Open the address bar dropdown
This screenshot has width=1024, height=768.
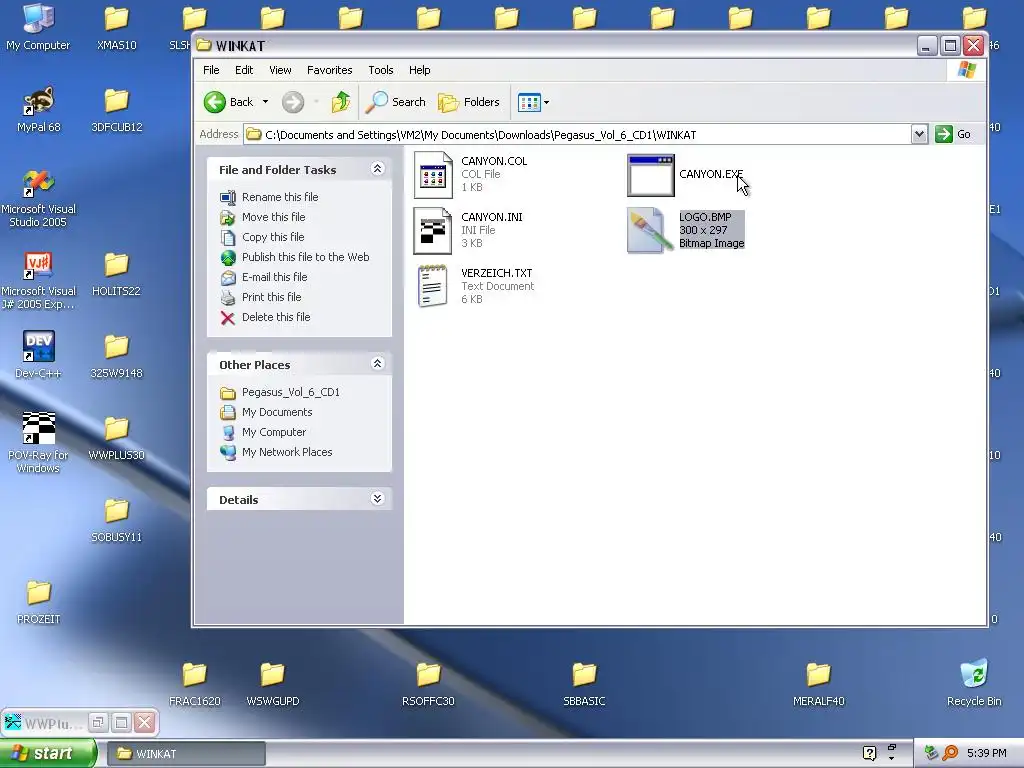tap(919, 135)
